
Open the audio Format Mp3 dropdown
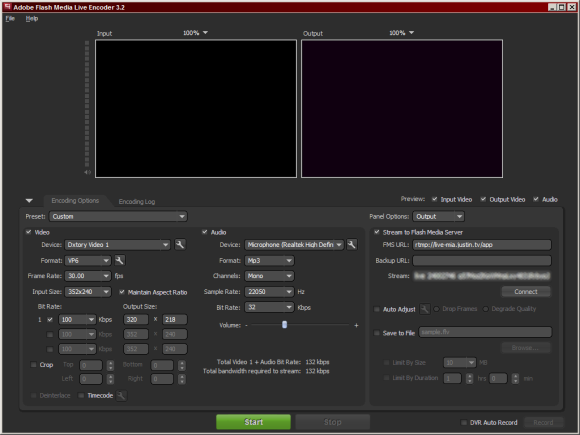tap(269, 260)
